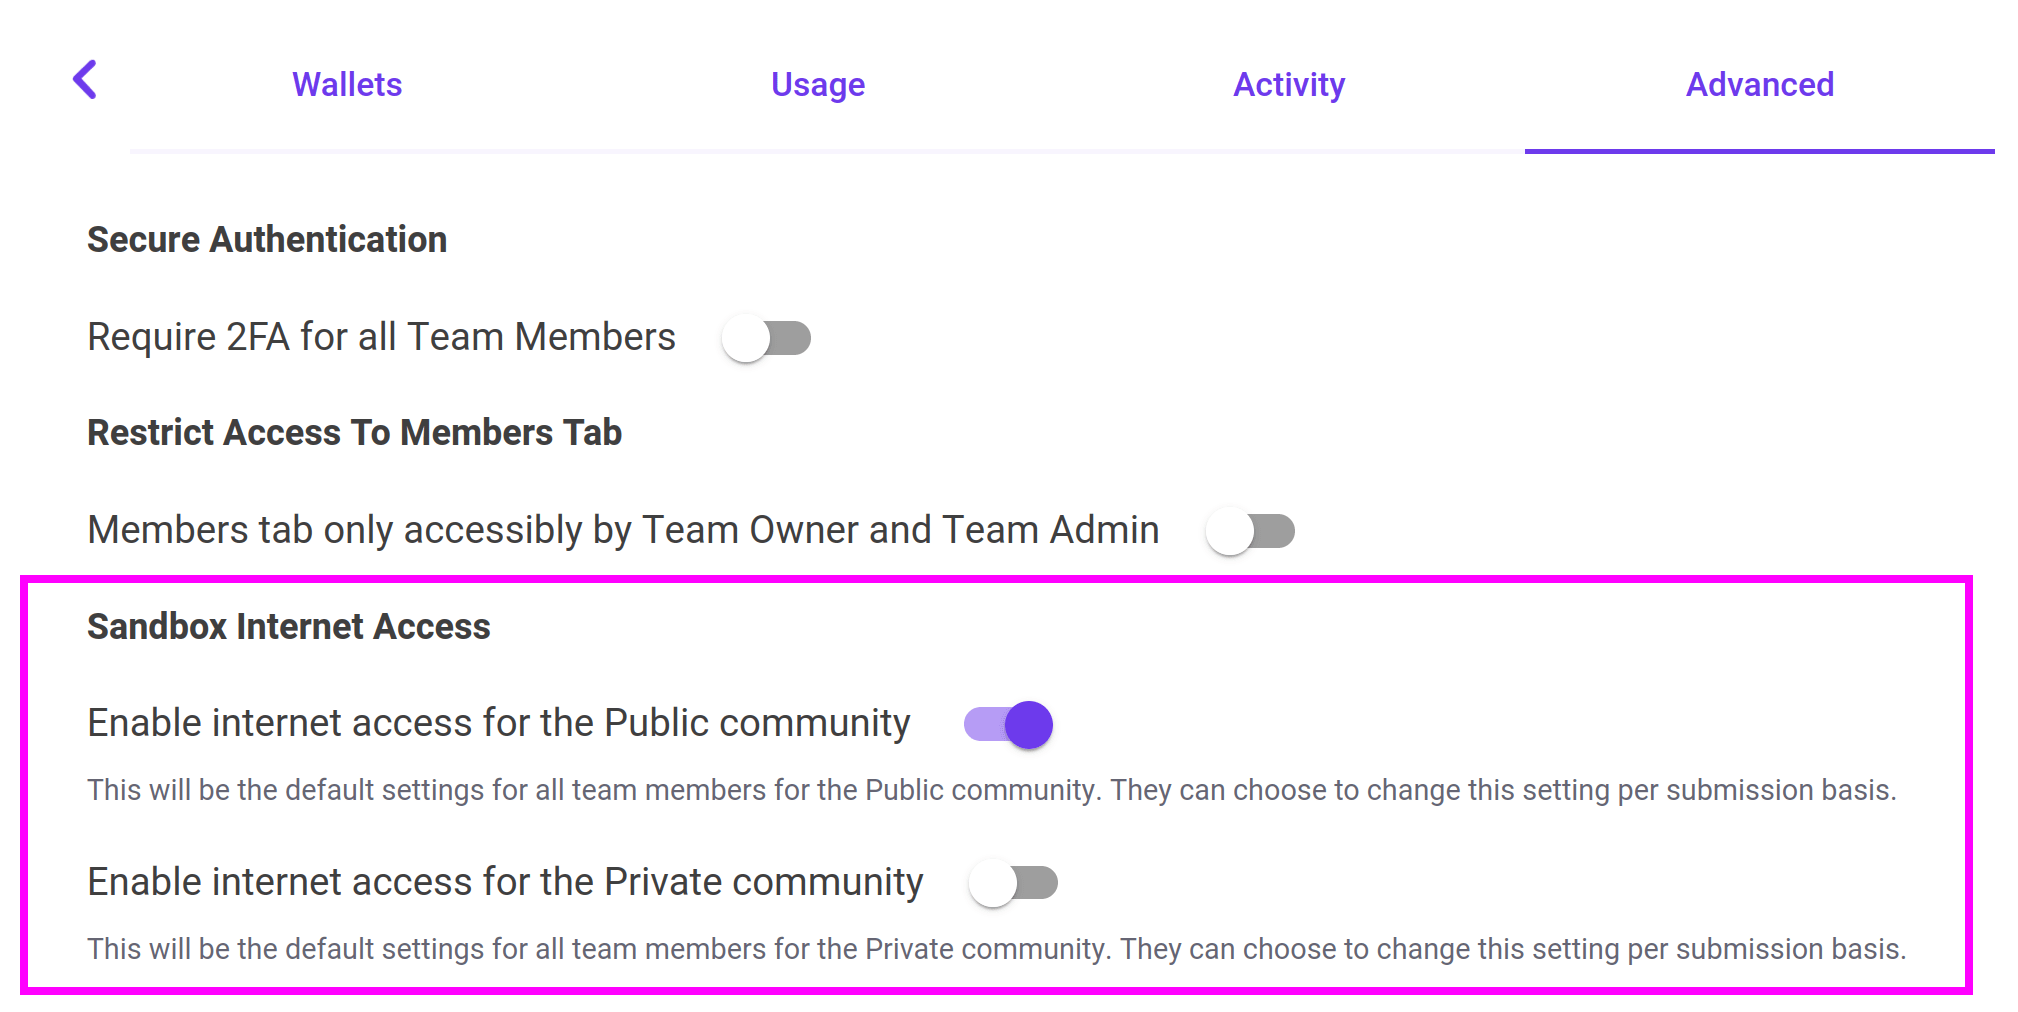Click the purple underline beneath Advanced tab
2018x1012 pixels.
1759,151
